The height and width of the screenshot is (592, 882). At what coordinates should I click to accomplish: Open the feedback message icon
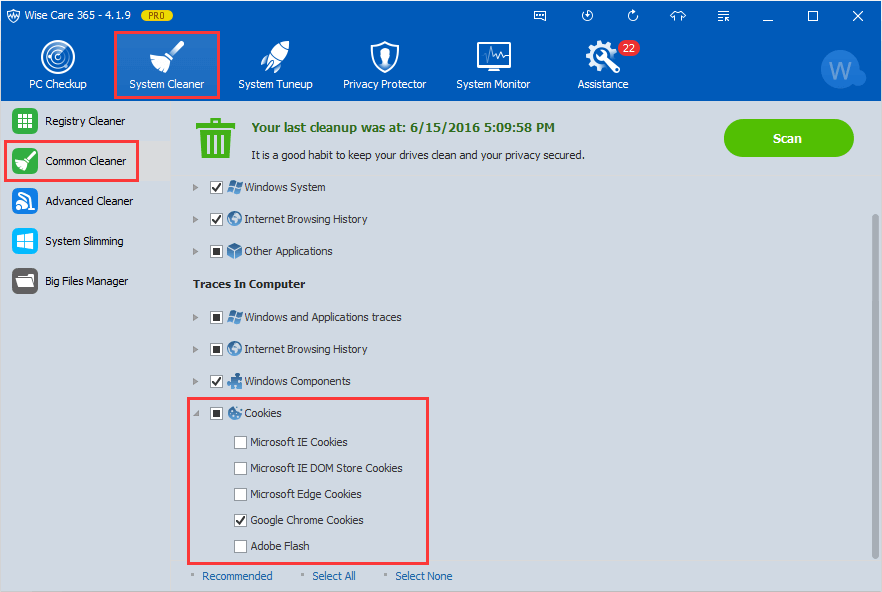click(540, 15)
